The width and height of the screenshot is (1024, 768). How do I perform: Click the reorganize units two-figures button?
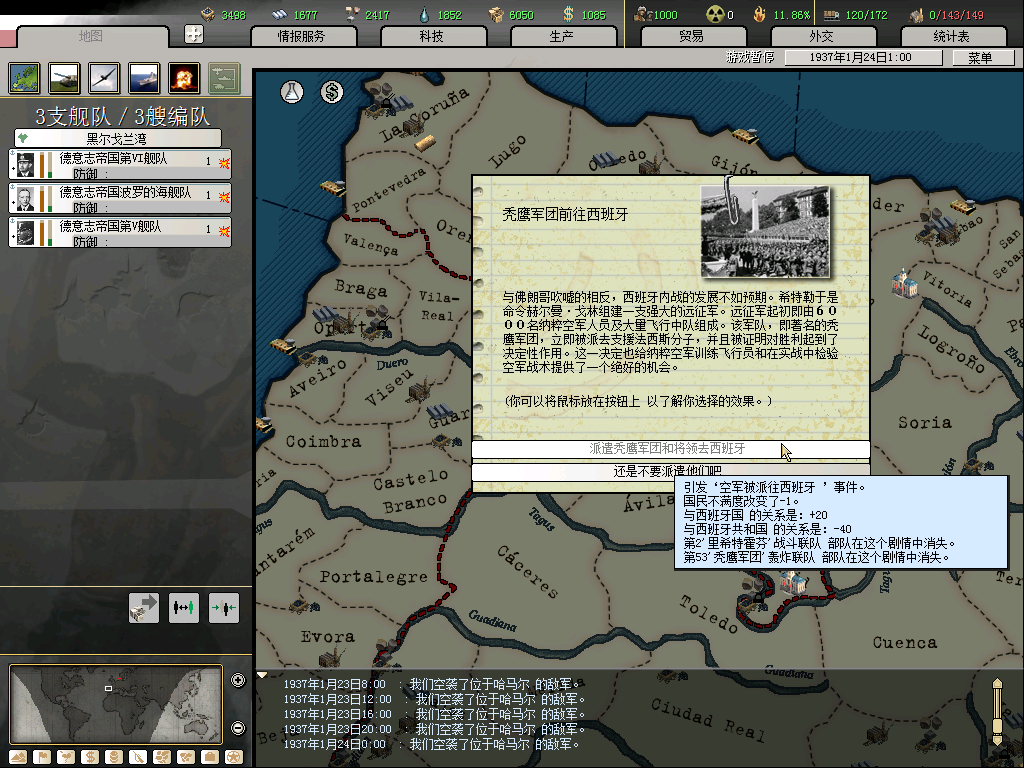184,607
